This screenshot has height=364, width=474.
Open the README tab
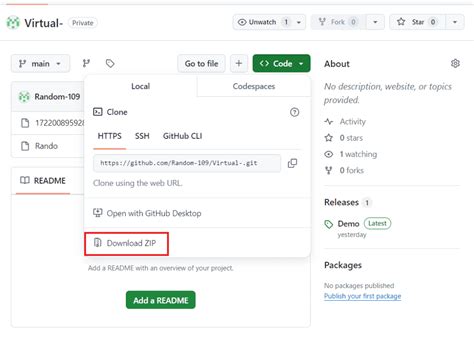[x=43, y=181]
